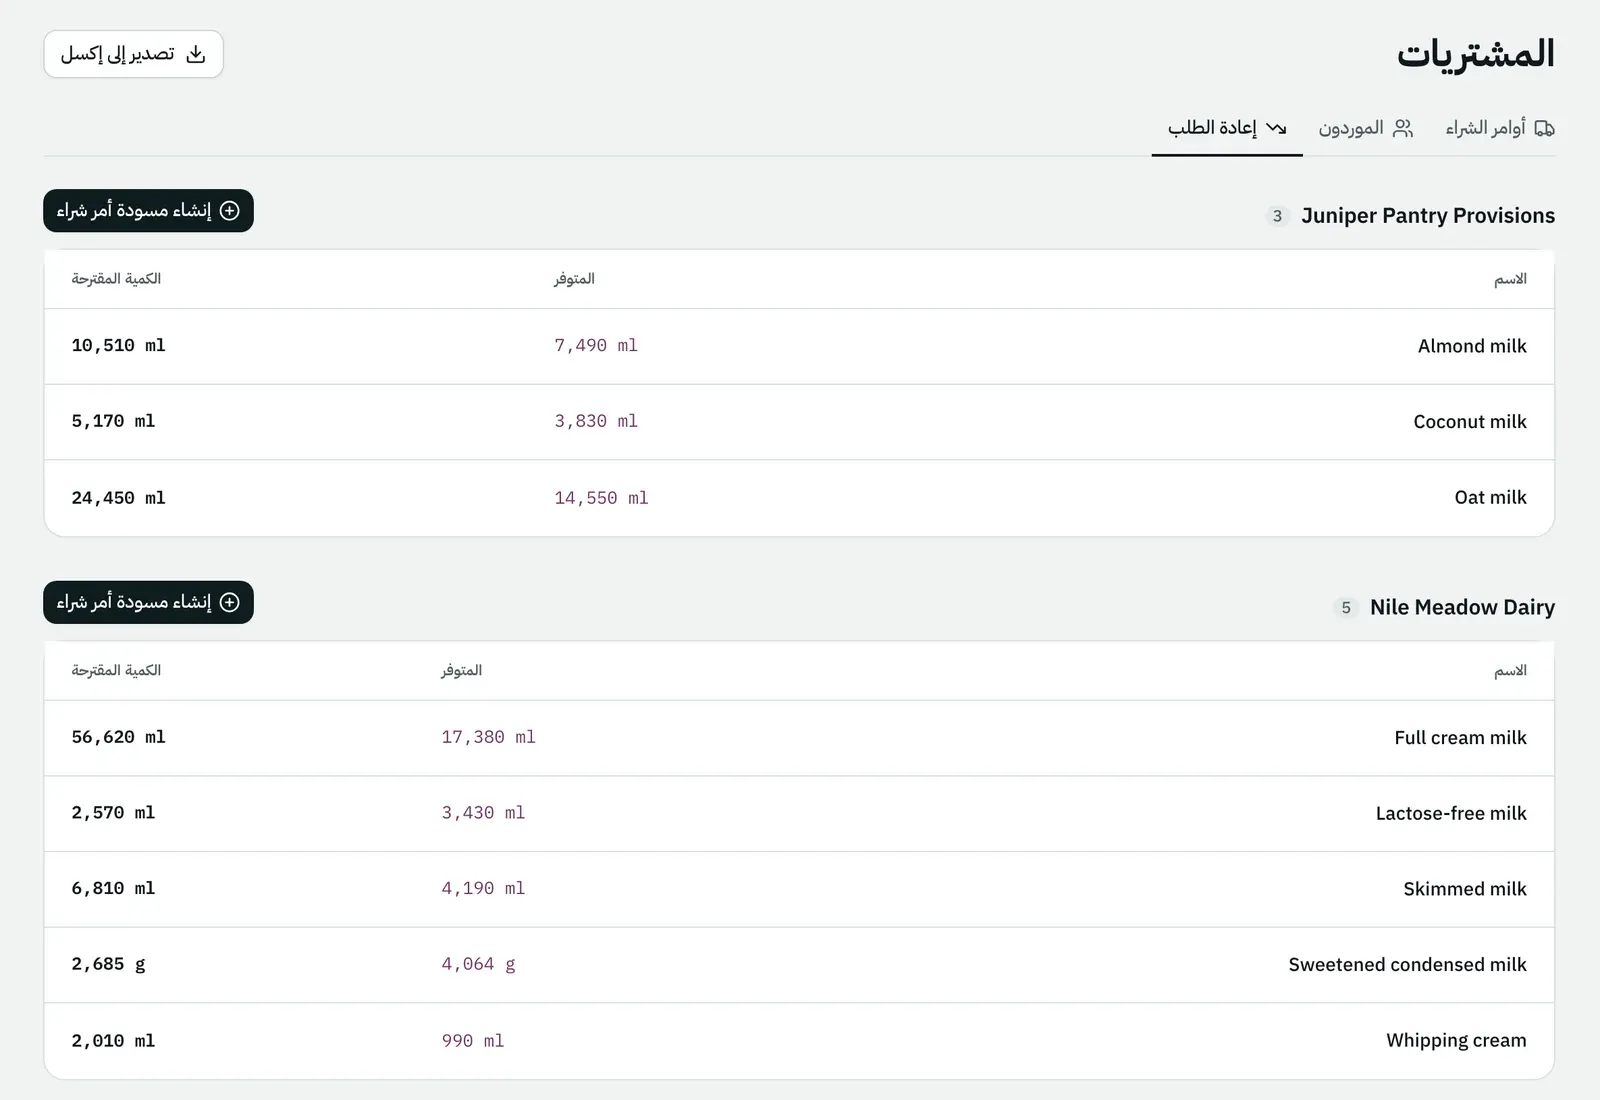Select the Whipping cream row name
This screenshot has height=1100, width=1600.
click(1456, 1041)
